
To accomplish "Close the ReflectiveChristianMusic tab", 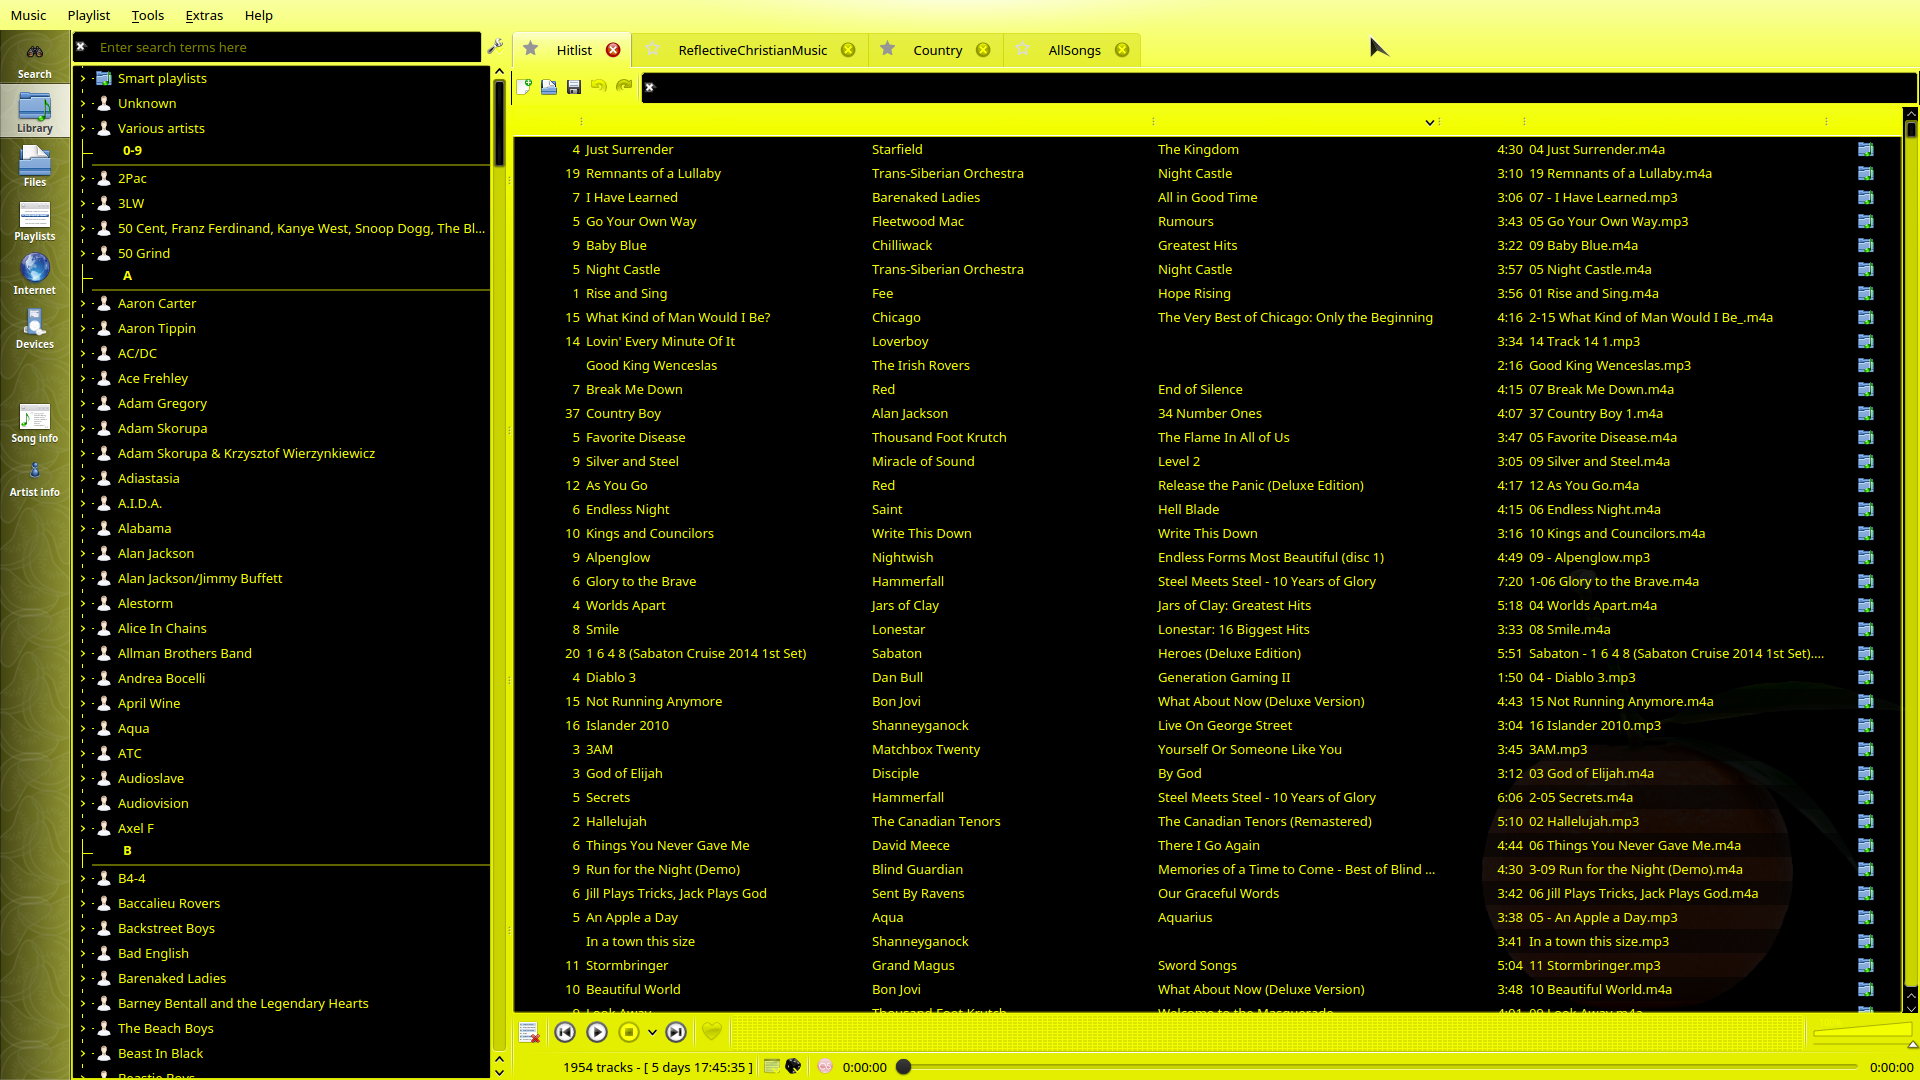I will [848, 50].
